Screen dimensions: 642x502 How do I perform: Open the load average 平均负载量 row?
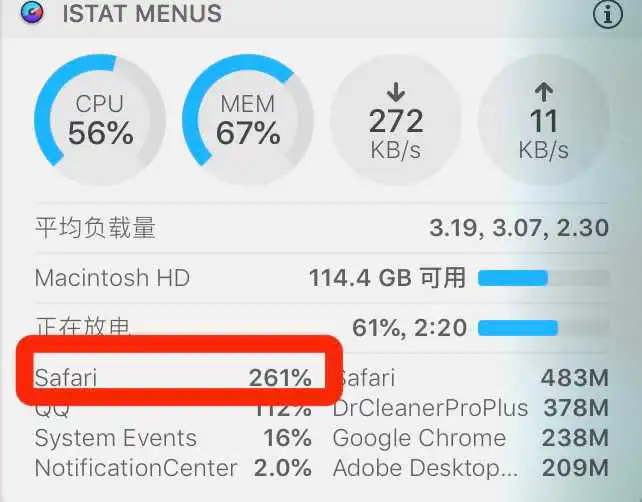pyautogui.click(x=321, y=228)
